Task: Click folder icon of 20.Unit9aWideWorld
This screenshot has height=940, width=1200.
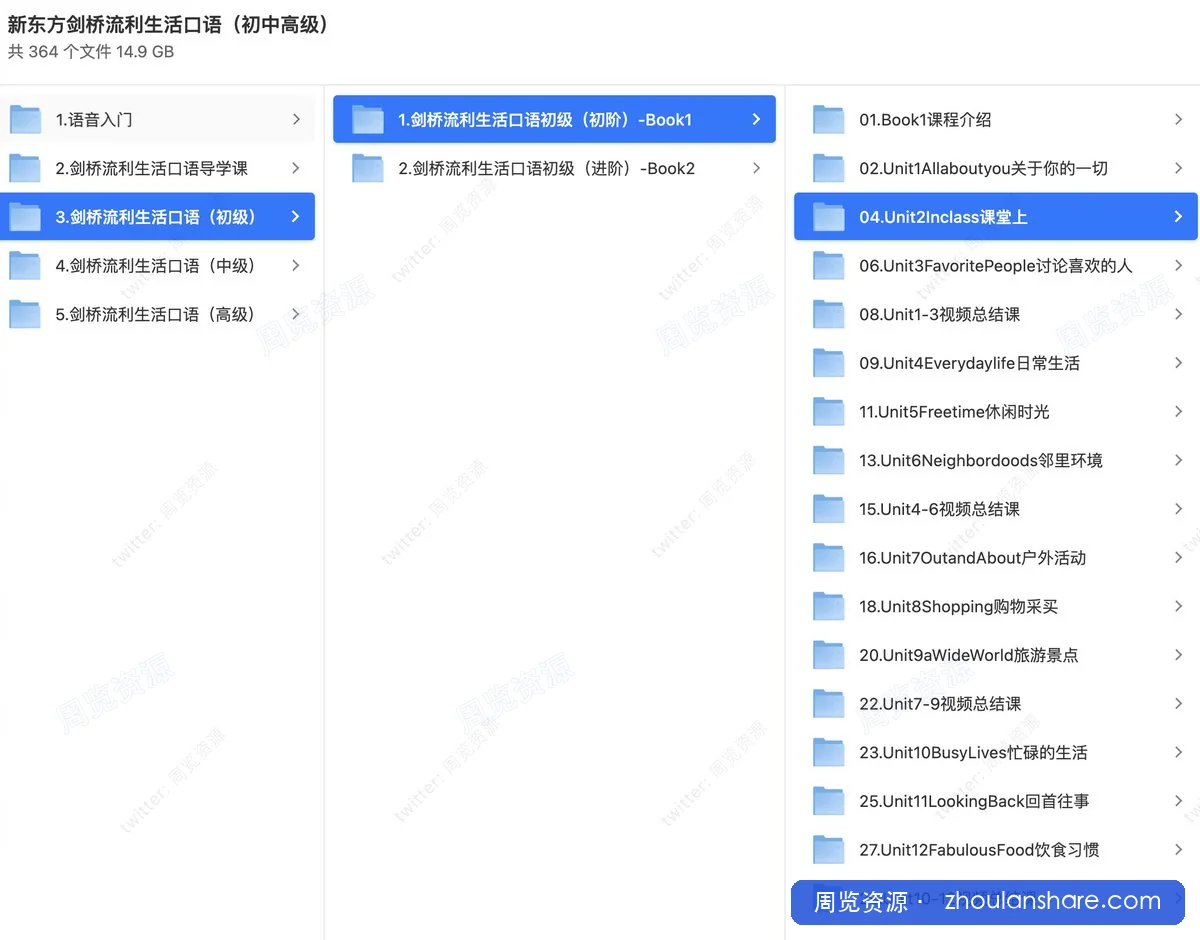Action: [x=829, y=655]
